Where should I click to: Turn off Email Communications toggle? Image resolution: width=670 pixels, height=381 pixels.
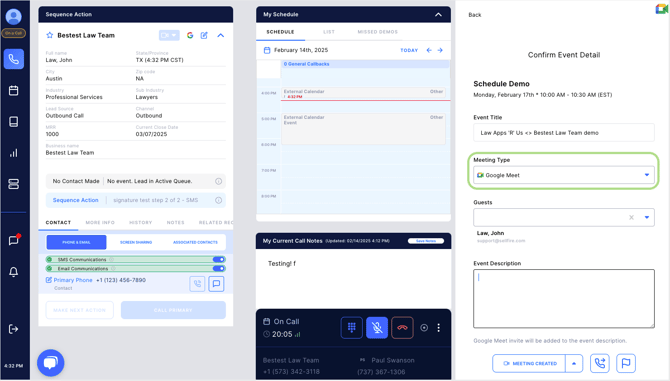point(219,269)
